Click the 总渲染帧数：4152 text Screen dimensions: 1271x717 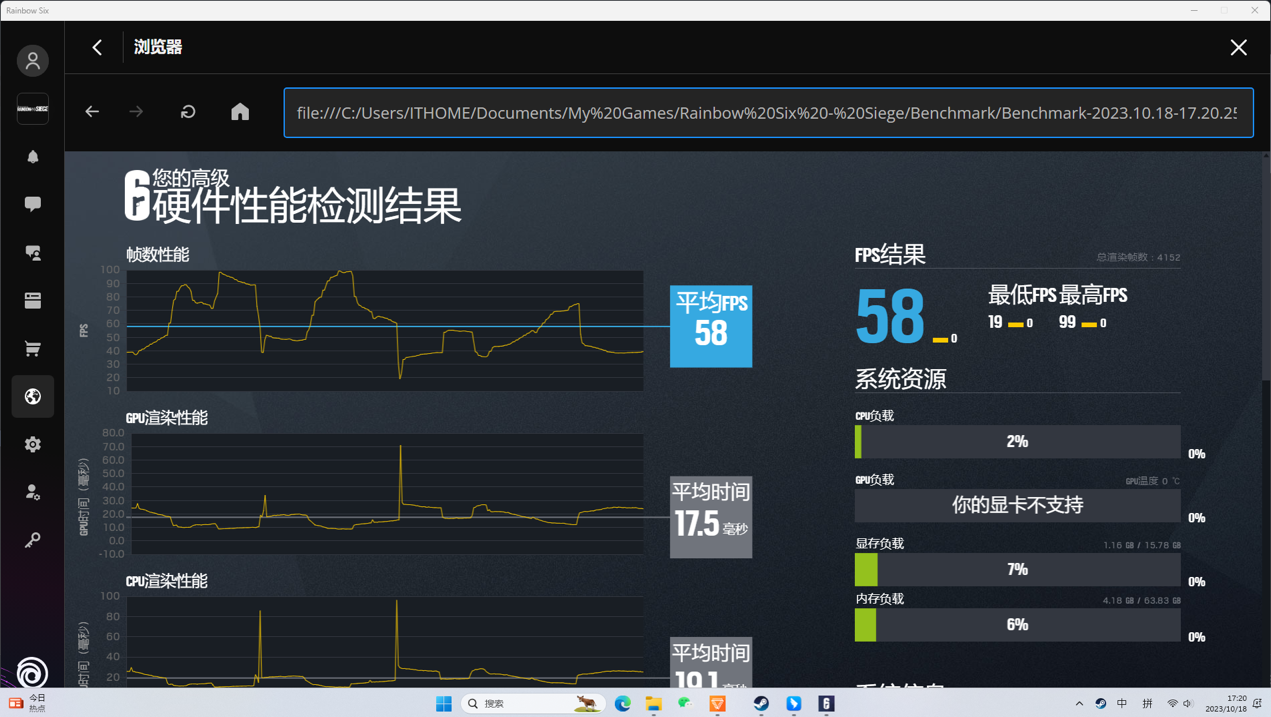[x=1138, y=257]
